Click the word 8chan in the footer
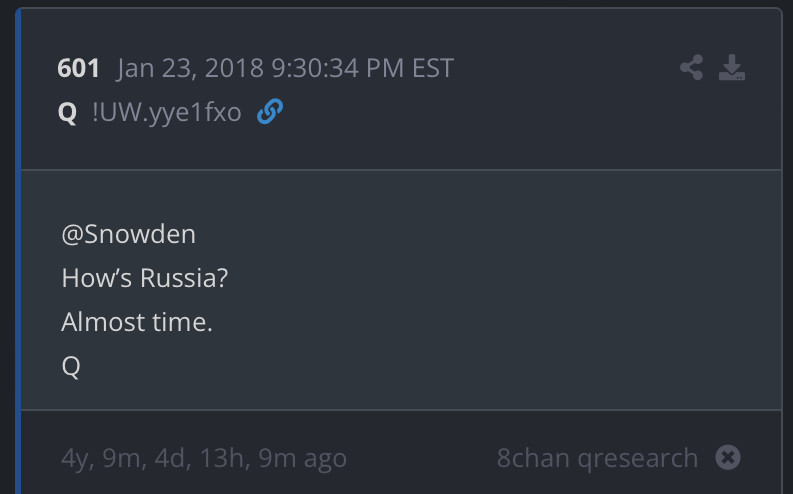This screenshot has width=793, height=494. tap(534, 458)
